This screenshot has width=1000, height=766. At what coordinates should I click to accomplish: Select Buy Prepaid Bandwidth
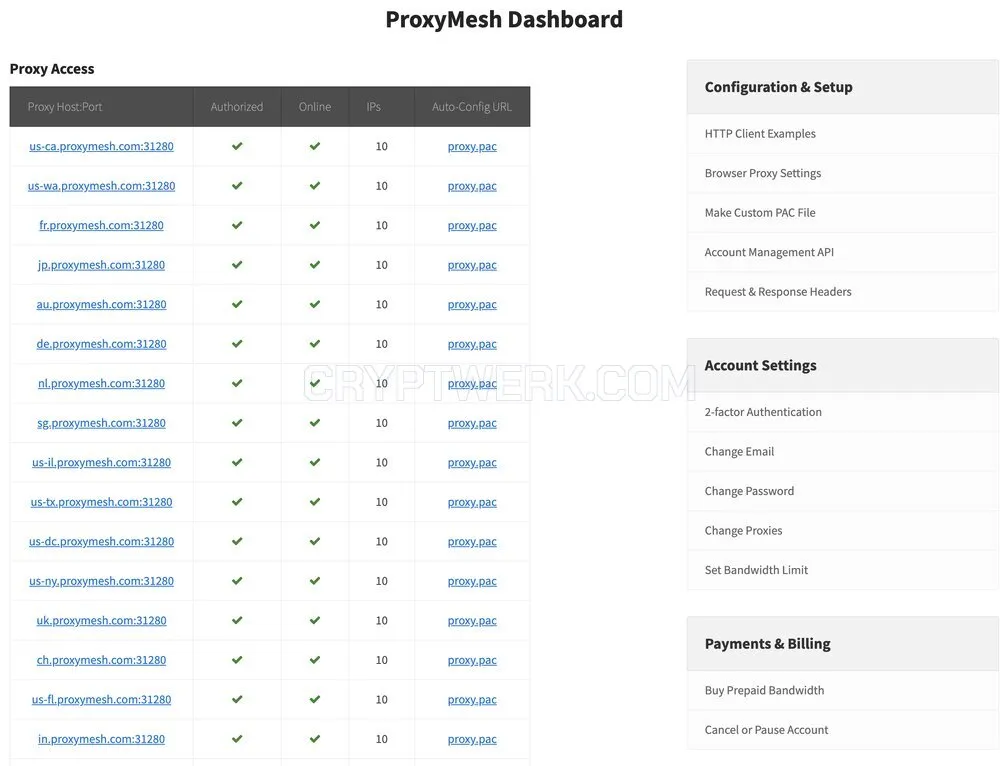[x=765, y=690]
